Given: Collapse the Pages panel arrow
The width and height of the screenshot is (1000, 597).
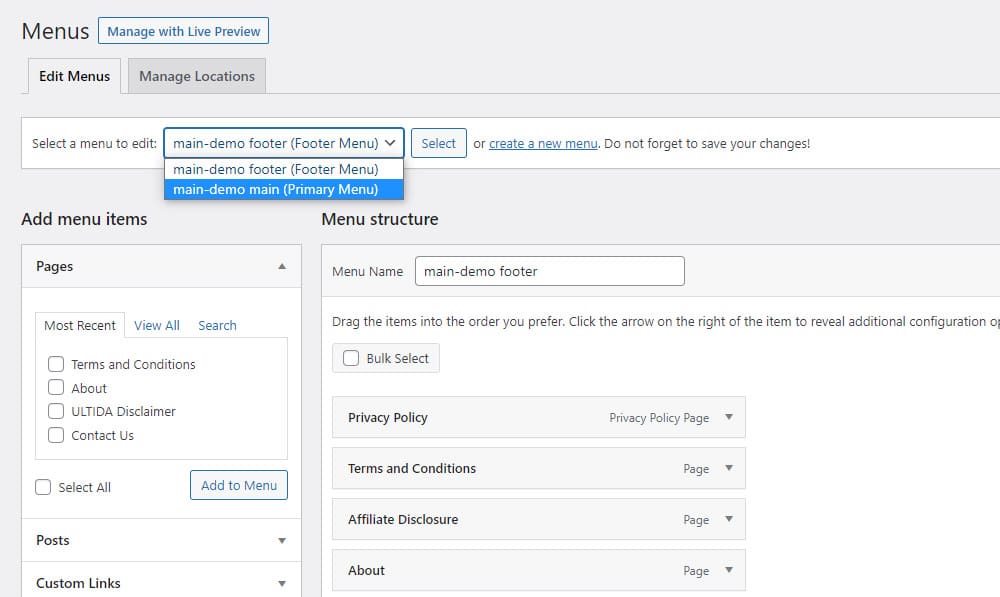Looking at the screenshot, I should [282, 266].
